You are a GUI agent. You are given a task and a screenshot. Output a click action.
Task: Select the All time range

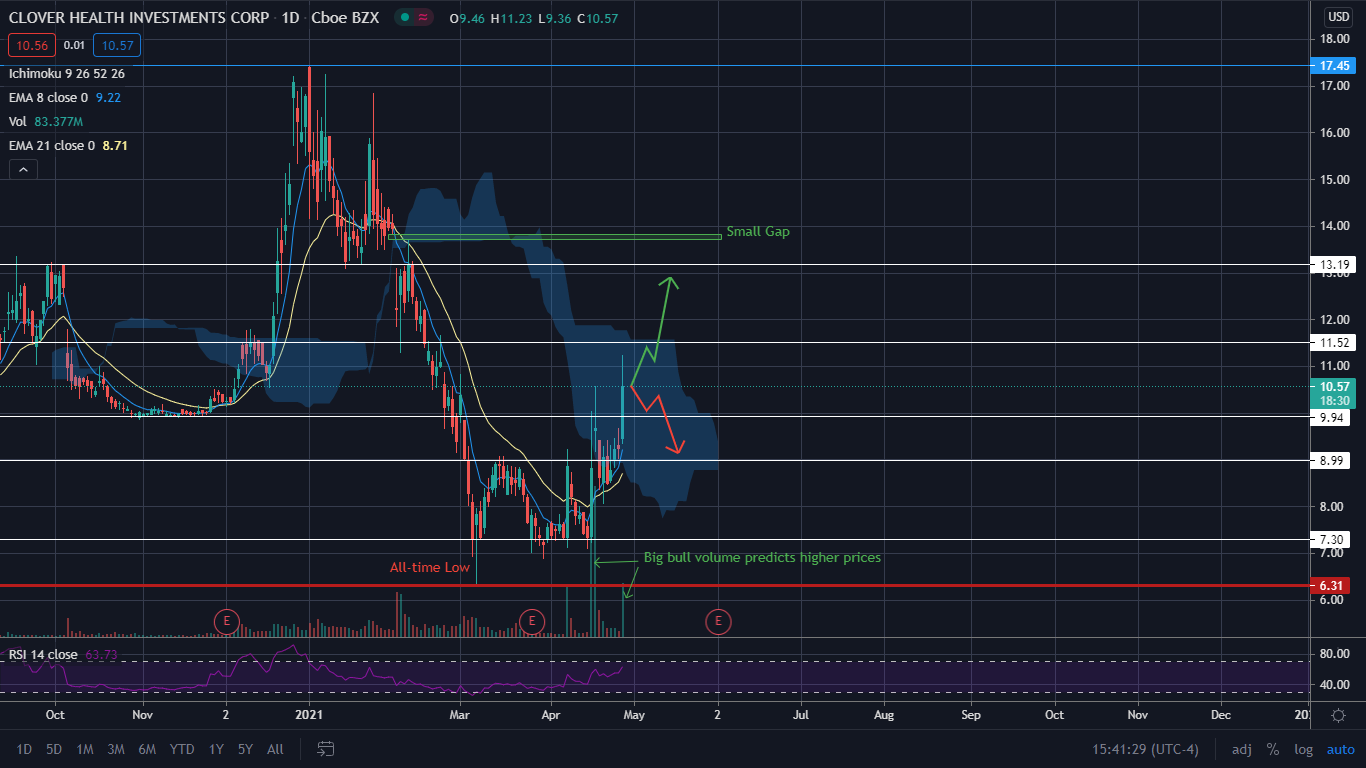(276, 749)
